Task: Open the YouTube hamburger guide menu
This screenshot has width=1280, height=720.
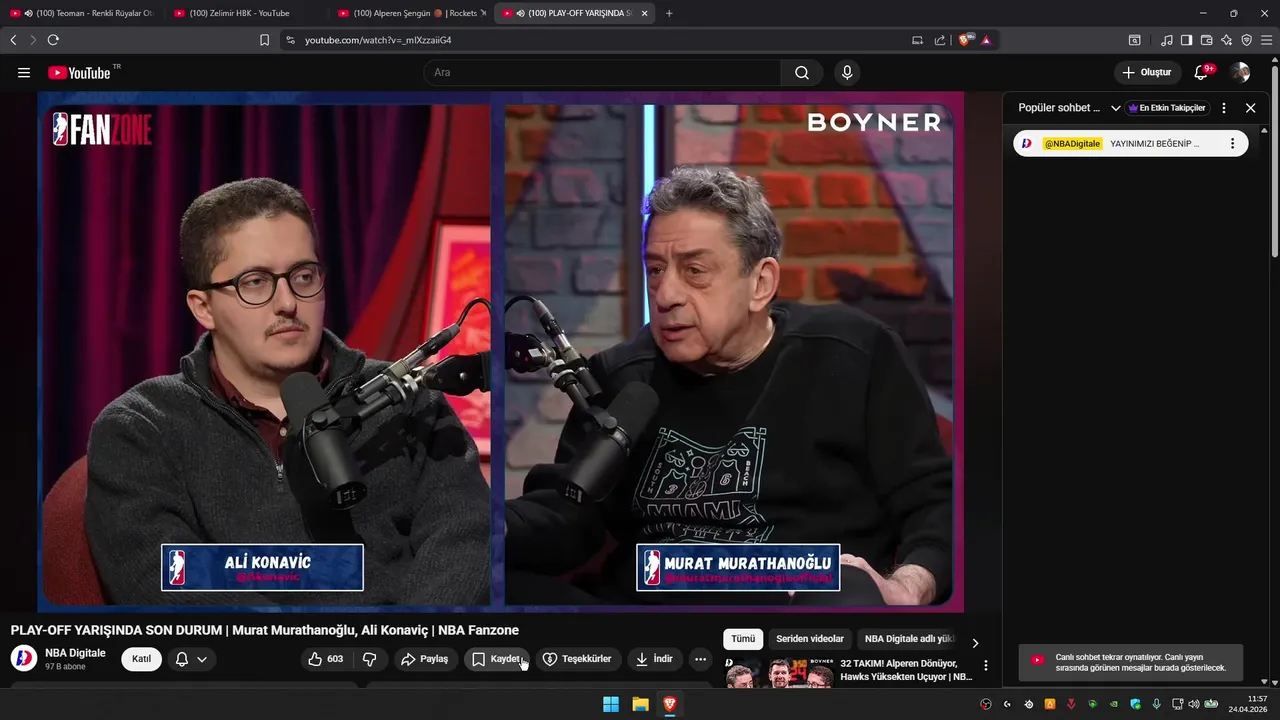Action: tap(24, 72)
